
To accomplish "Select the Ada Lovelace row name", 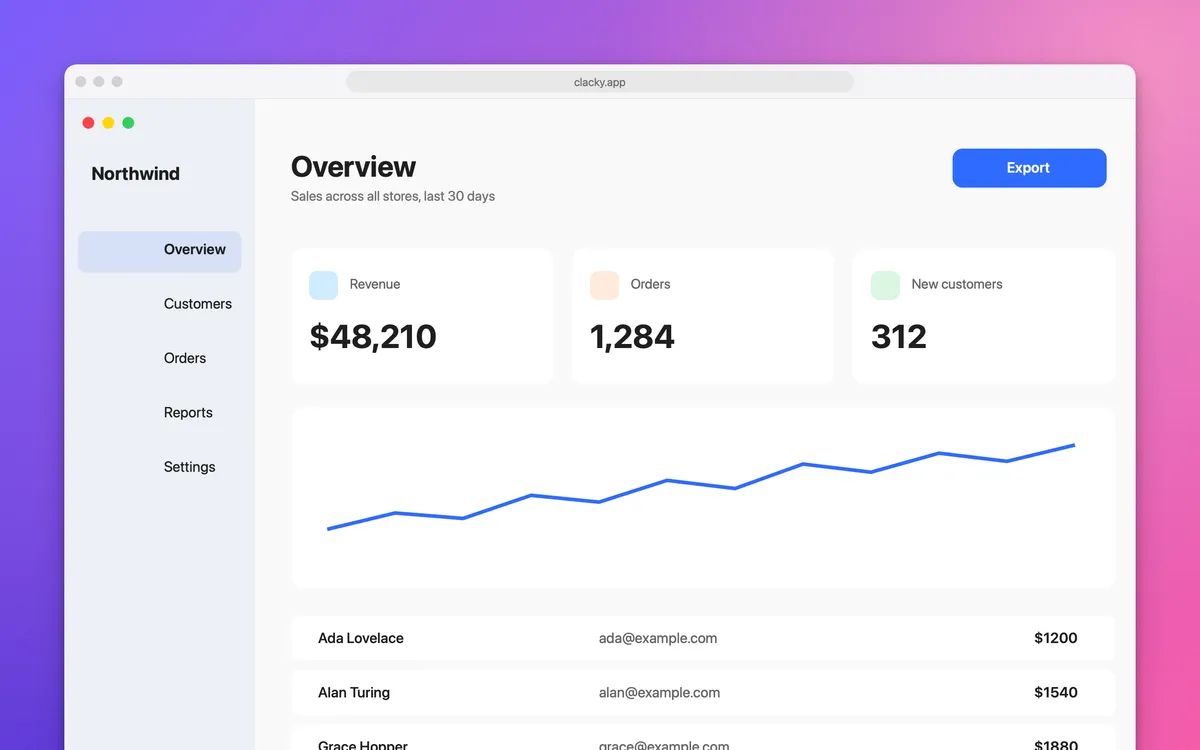I will (x=361, y=638).
